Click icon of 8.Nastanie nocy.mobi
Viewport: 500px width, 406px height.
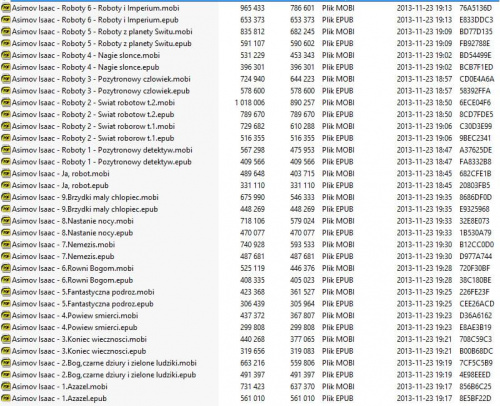[x=5, y=221]
